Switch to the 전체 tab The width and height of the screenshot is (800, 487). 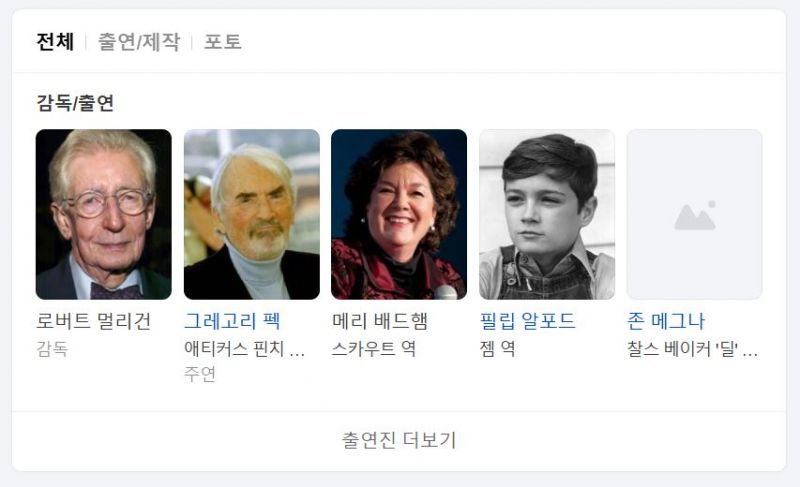pos(55,42)
